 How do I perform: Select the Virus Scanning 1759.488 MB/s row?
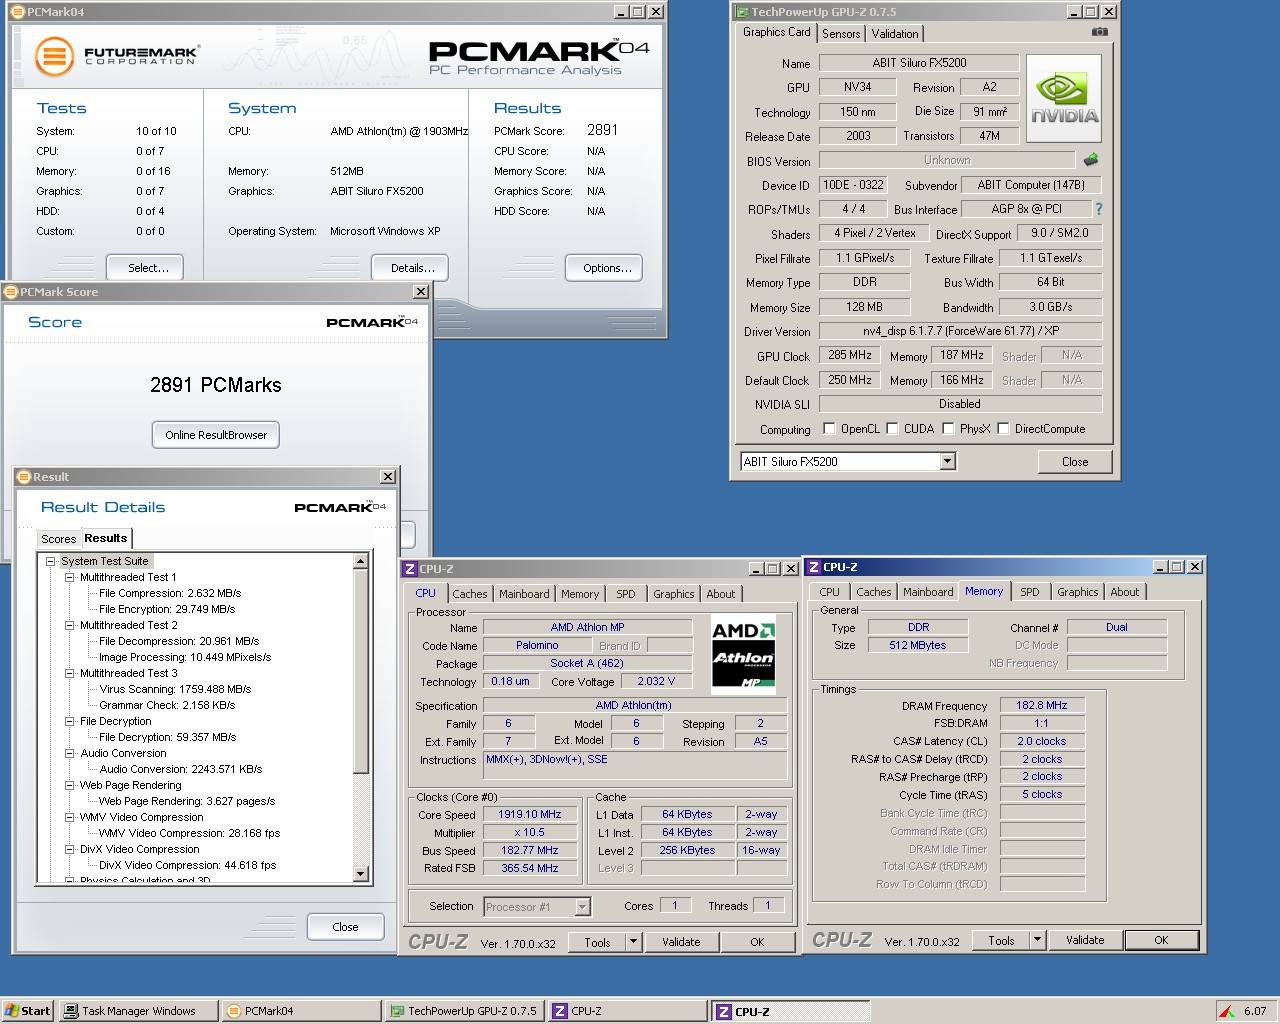tap(175, 689)
